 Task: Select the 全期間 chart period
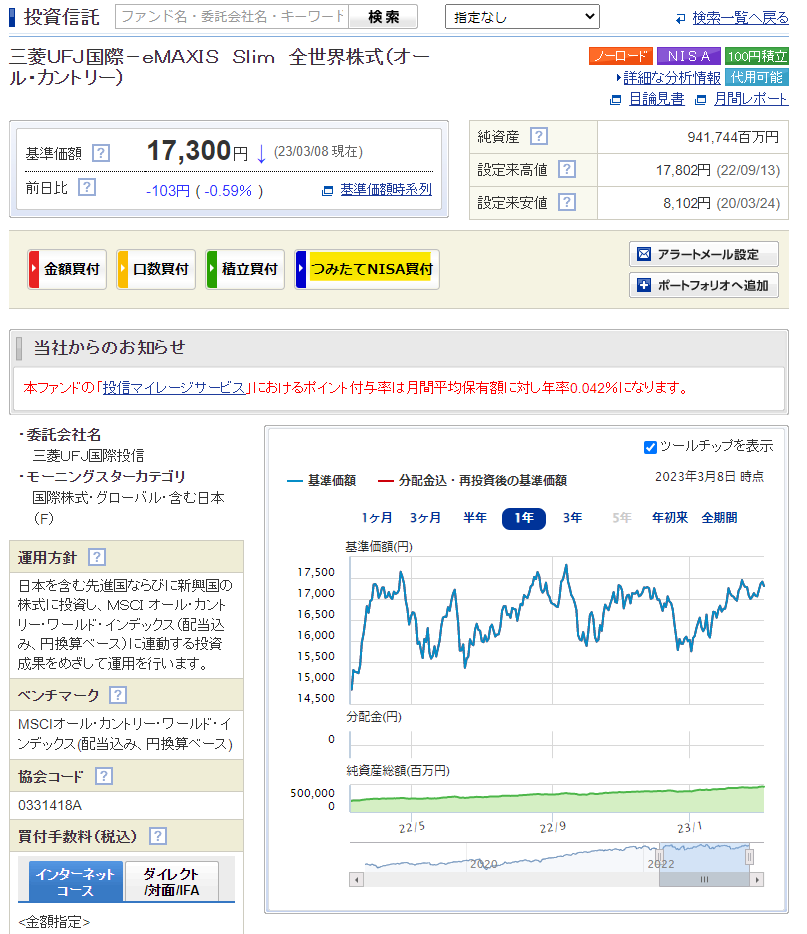(x=719, y=518)
